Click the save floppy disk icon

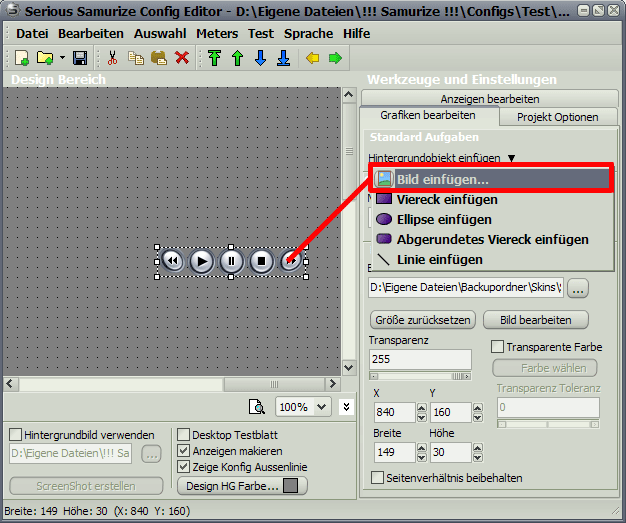coord(81,58)
